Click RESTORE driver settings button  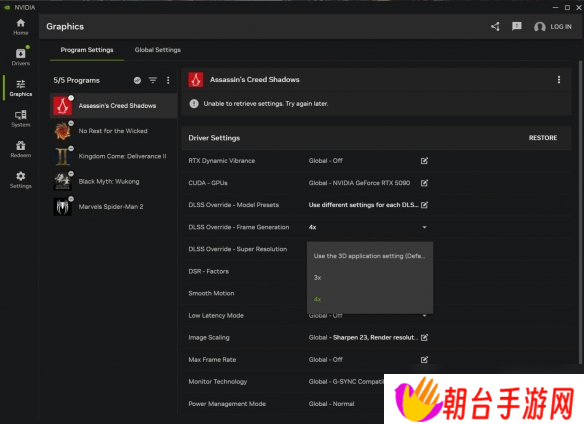click(x=543, y=138)
